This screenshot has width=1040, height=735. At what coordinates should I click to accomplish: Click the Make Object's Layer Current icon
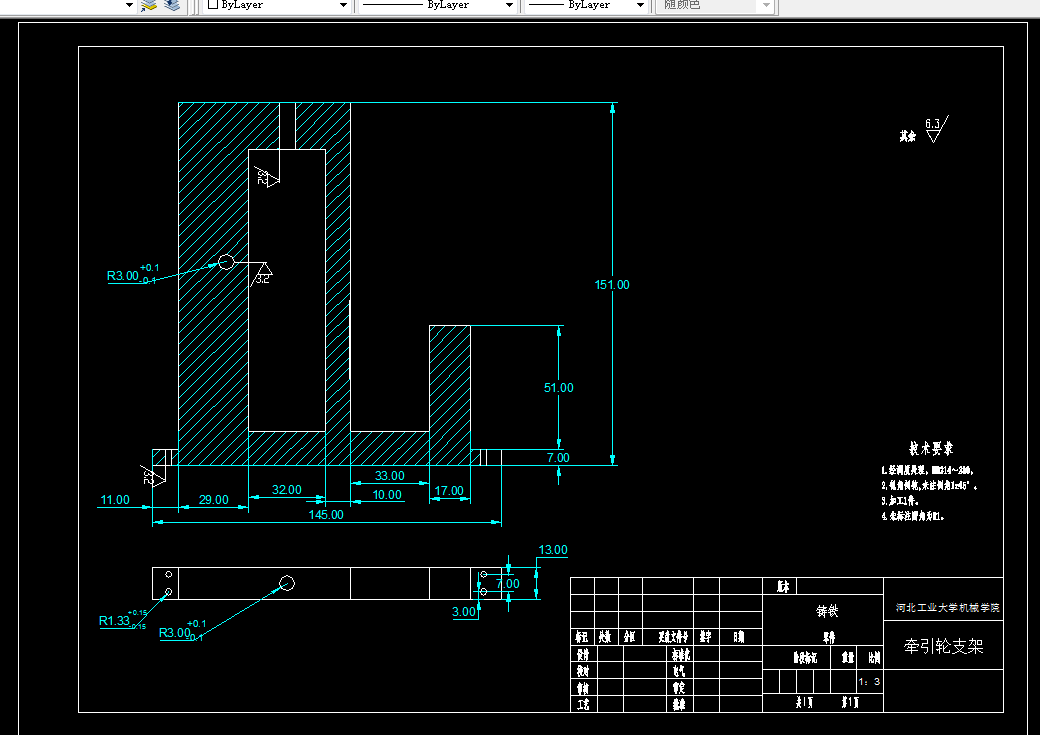click(149, 5)
